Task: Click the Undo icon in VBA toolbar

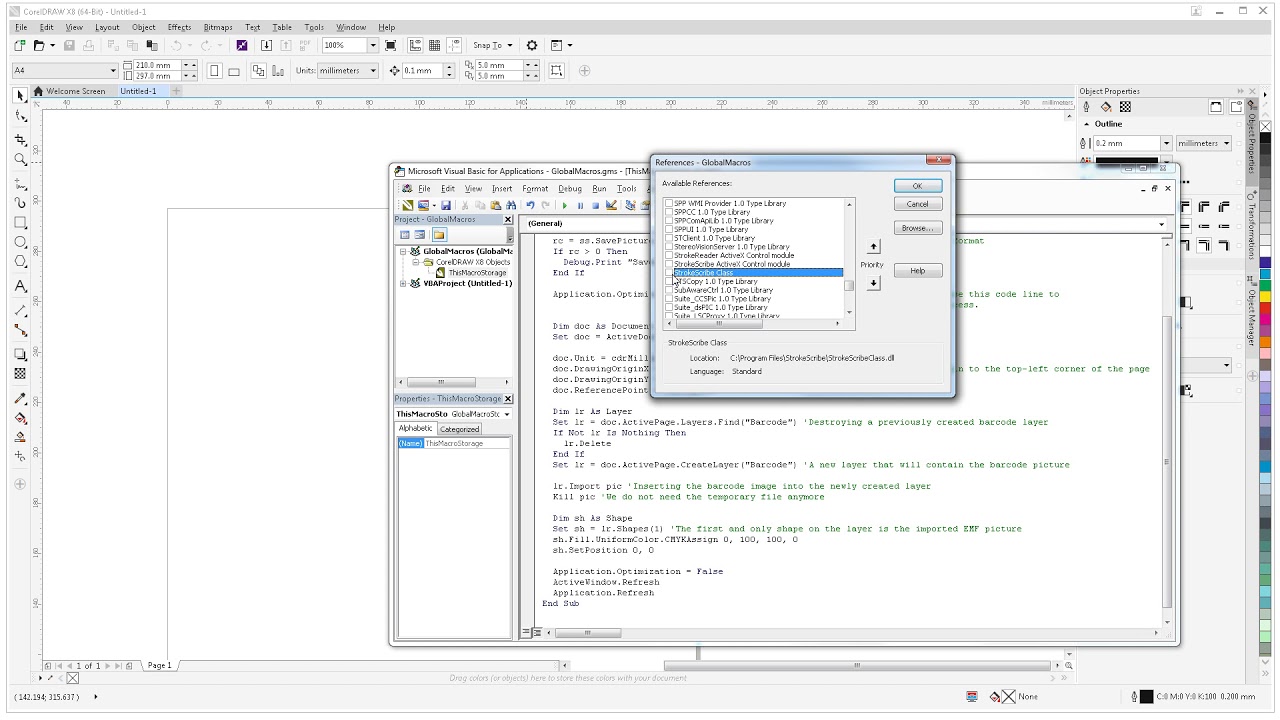Action: 530,206
